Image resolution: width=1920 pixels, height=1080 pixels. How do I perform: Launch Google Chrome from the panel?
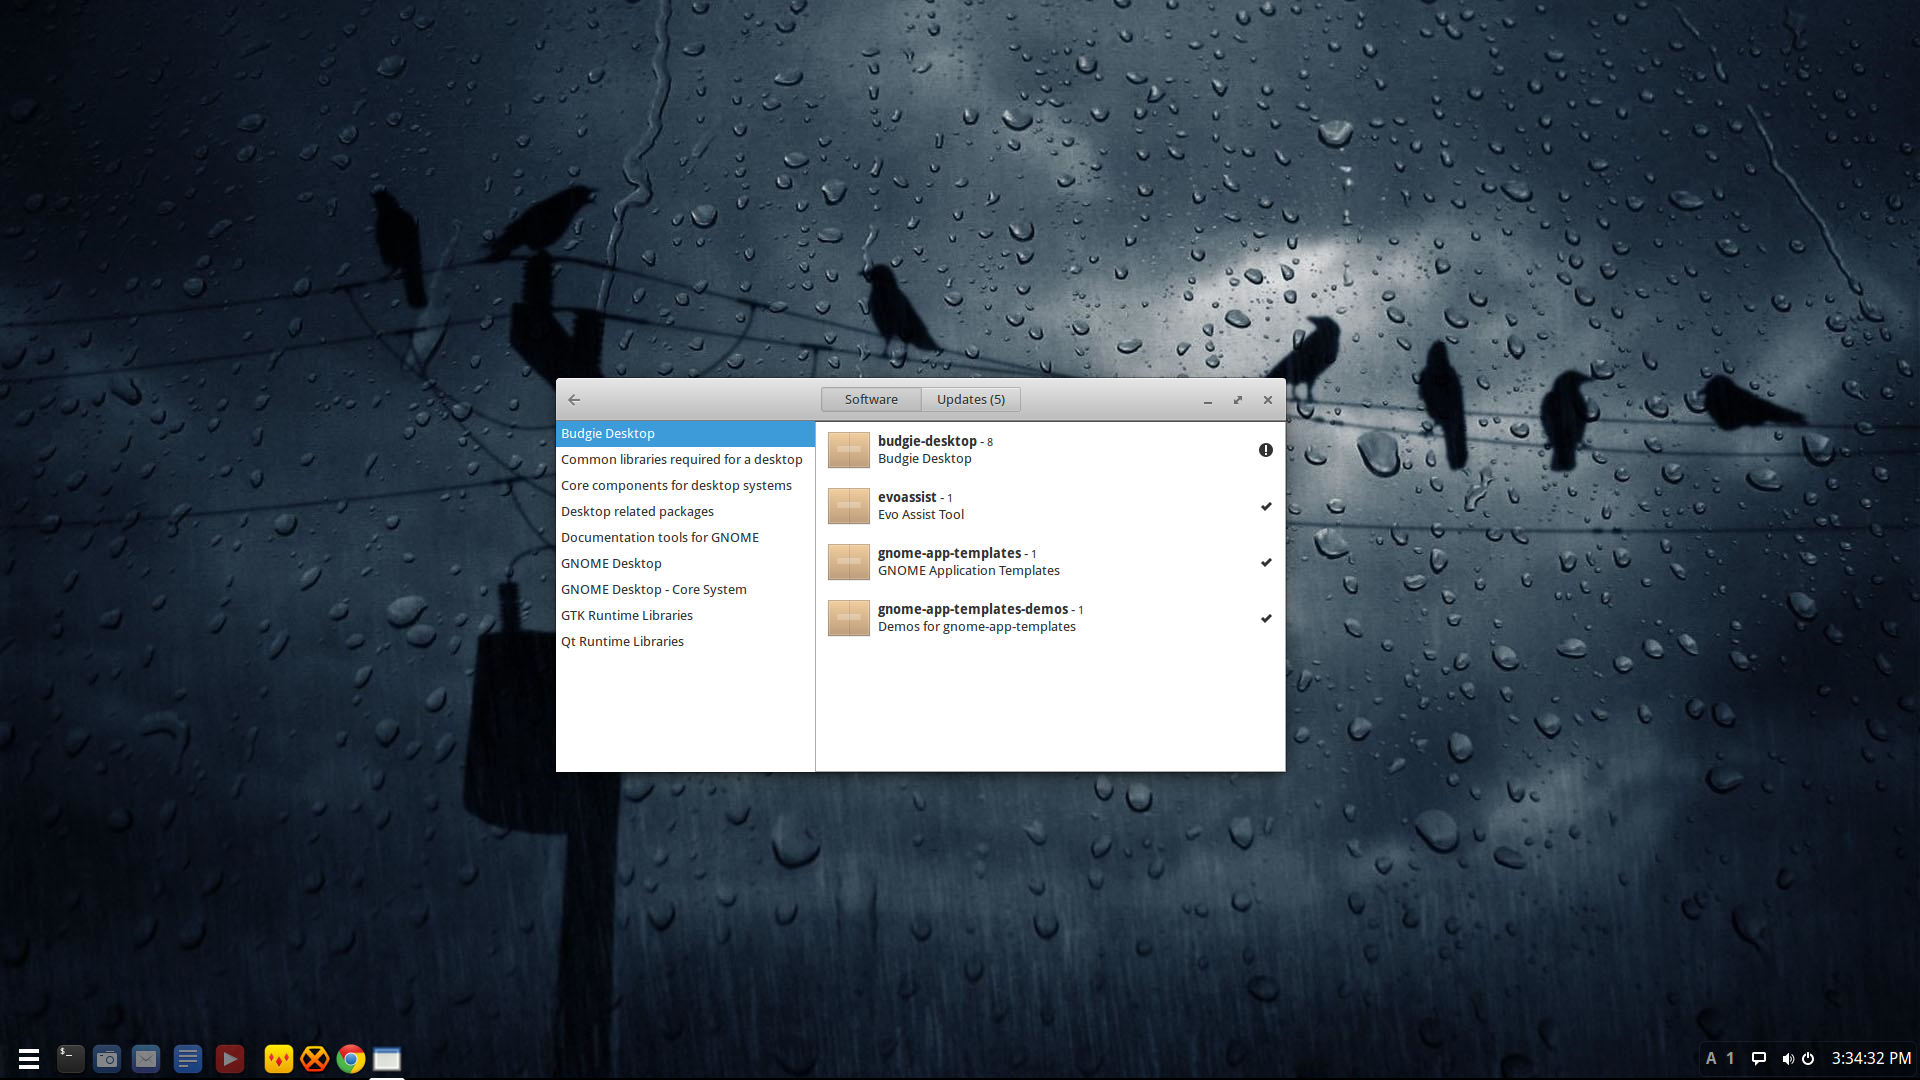click(351, 1059)
